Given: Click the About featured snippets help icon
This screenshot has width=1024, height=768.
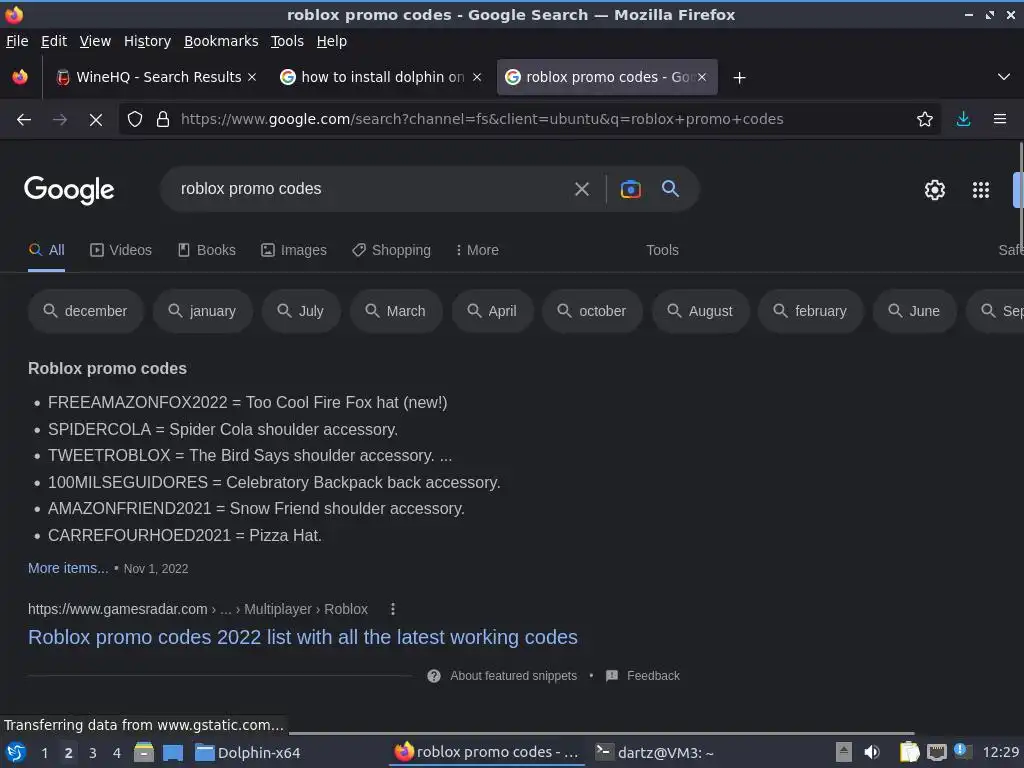Looking at the screenshot, I should (434, 676).
